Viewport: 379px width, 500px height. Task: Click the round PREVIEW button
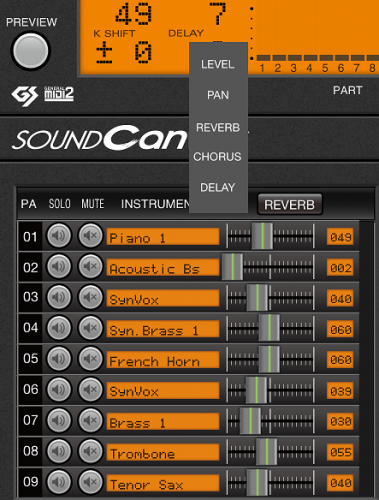(30, 51)
